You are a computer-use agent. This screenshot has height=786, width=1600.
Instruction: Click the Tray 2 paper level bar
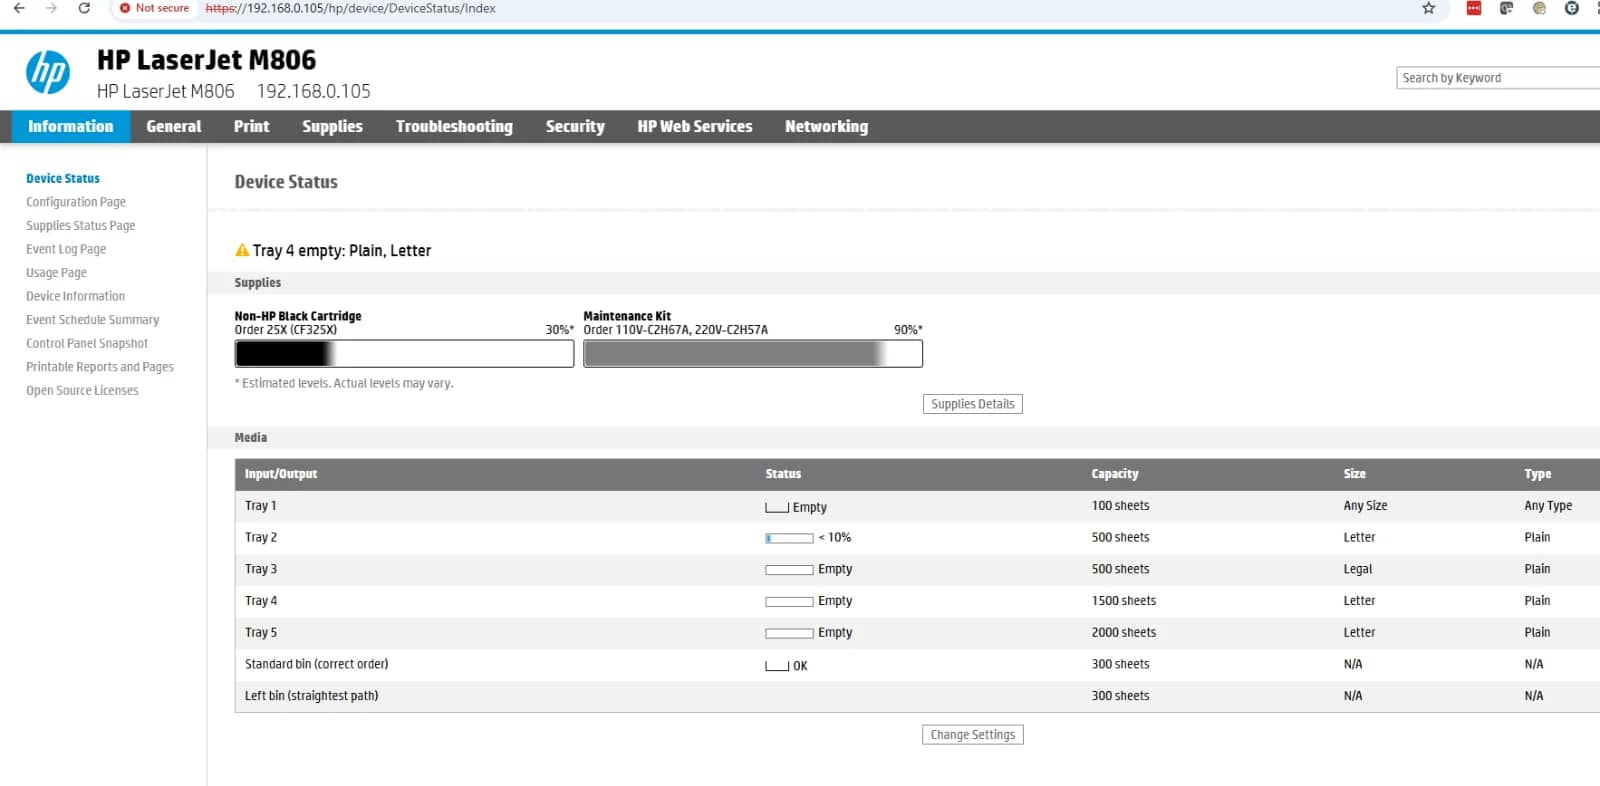pos(789,538)
